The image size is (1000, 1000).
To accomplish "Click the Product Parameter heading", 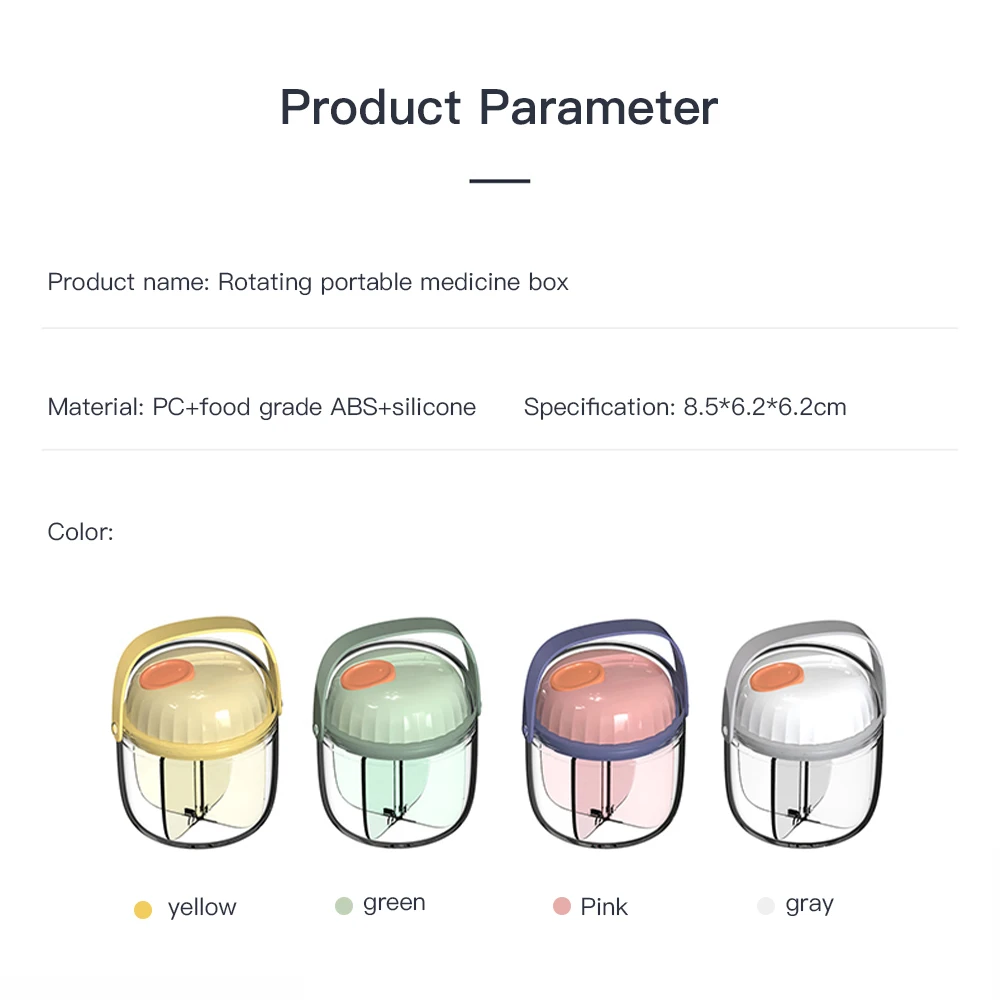I will pyautogui.click(x=499, y=107).
